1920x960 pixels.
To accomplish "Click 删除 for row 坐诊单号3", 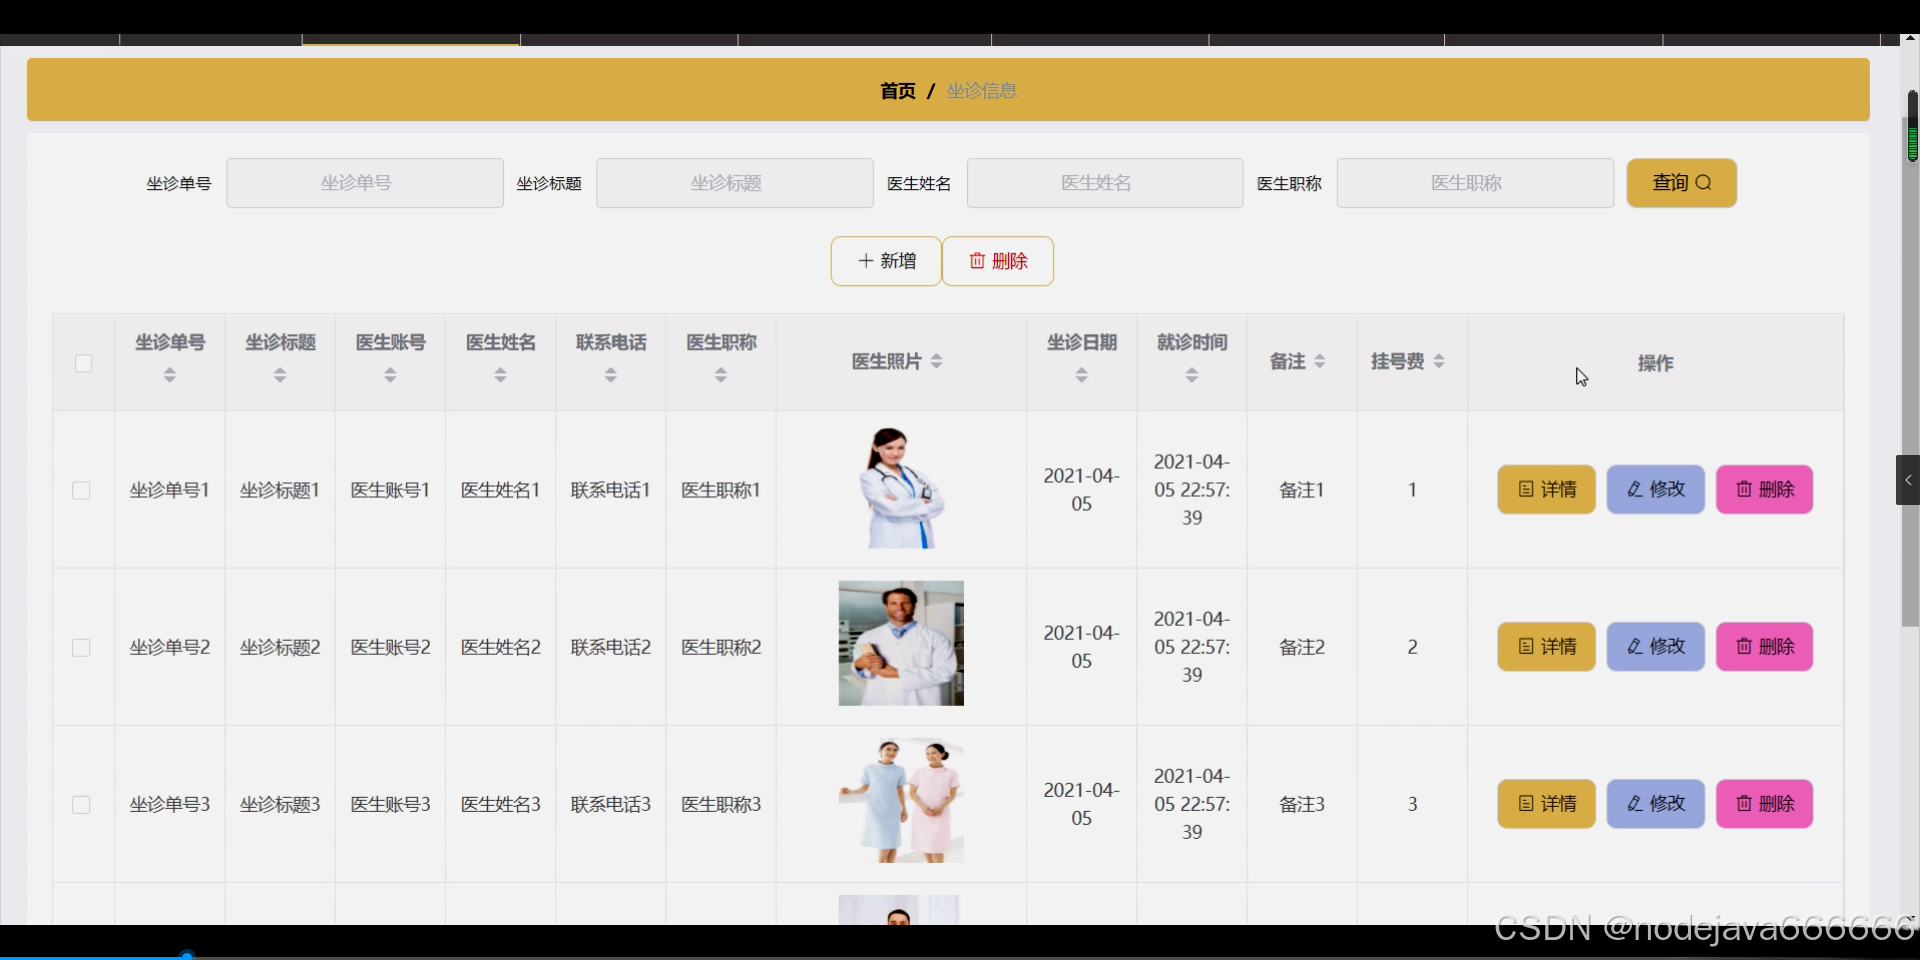I will point(1764,803).
